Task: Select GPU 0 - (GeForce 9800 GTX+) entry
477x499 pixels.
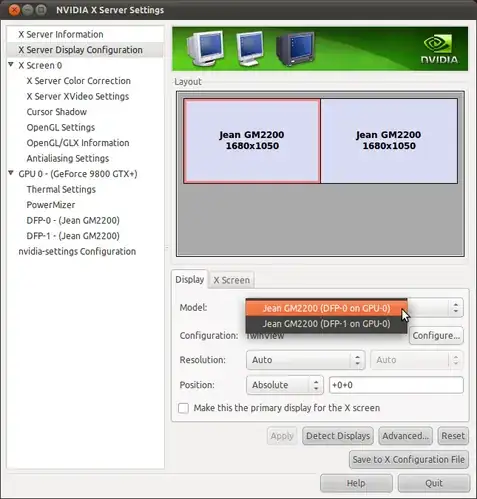Action: point(78,174)
